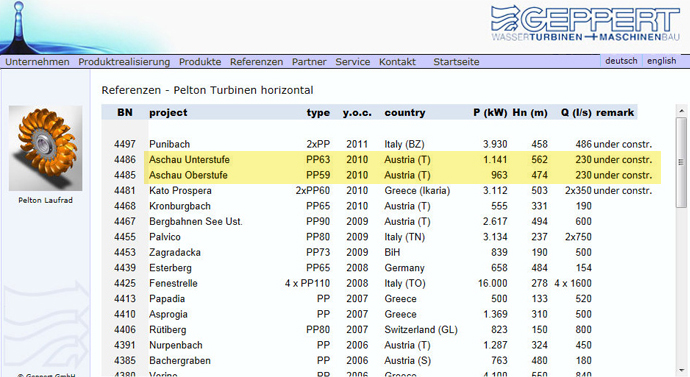690x377 pixels.
Task: Click the Fenestrelle project entry
Action: click(173, 283)
